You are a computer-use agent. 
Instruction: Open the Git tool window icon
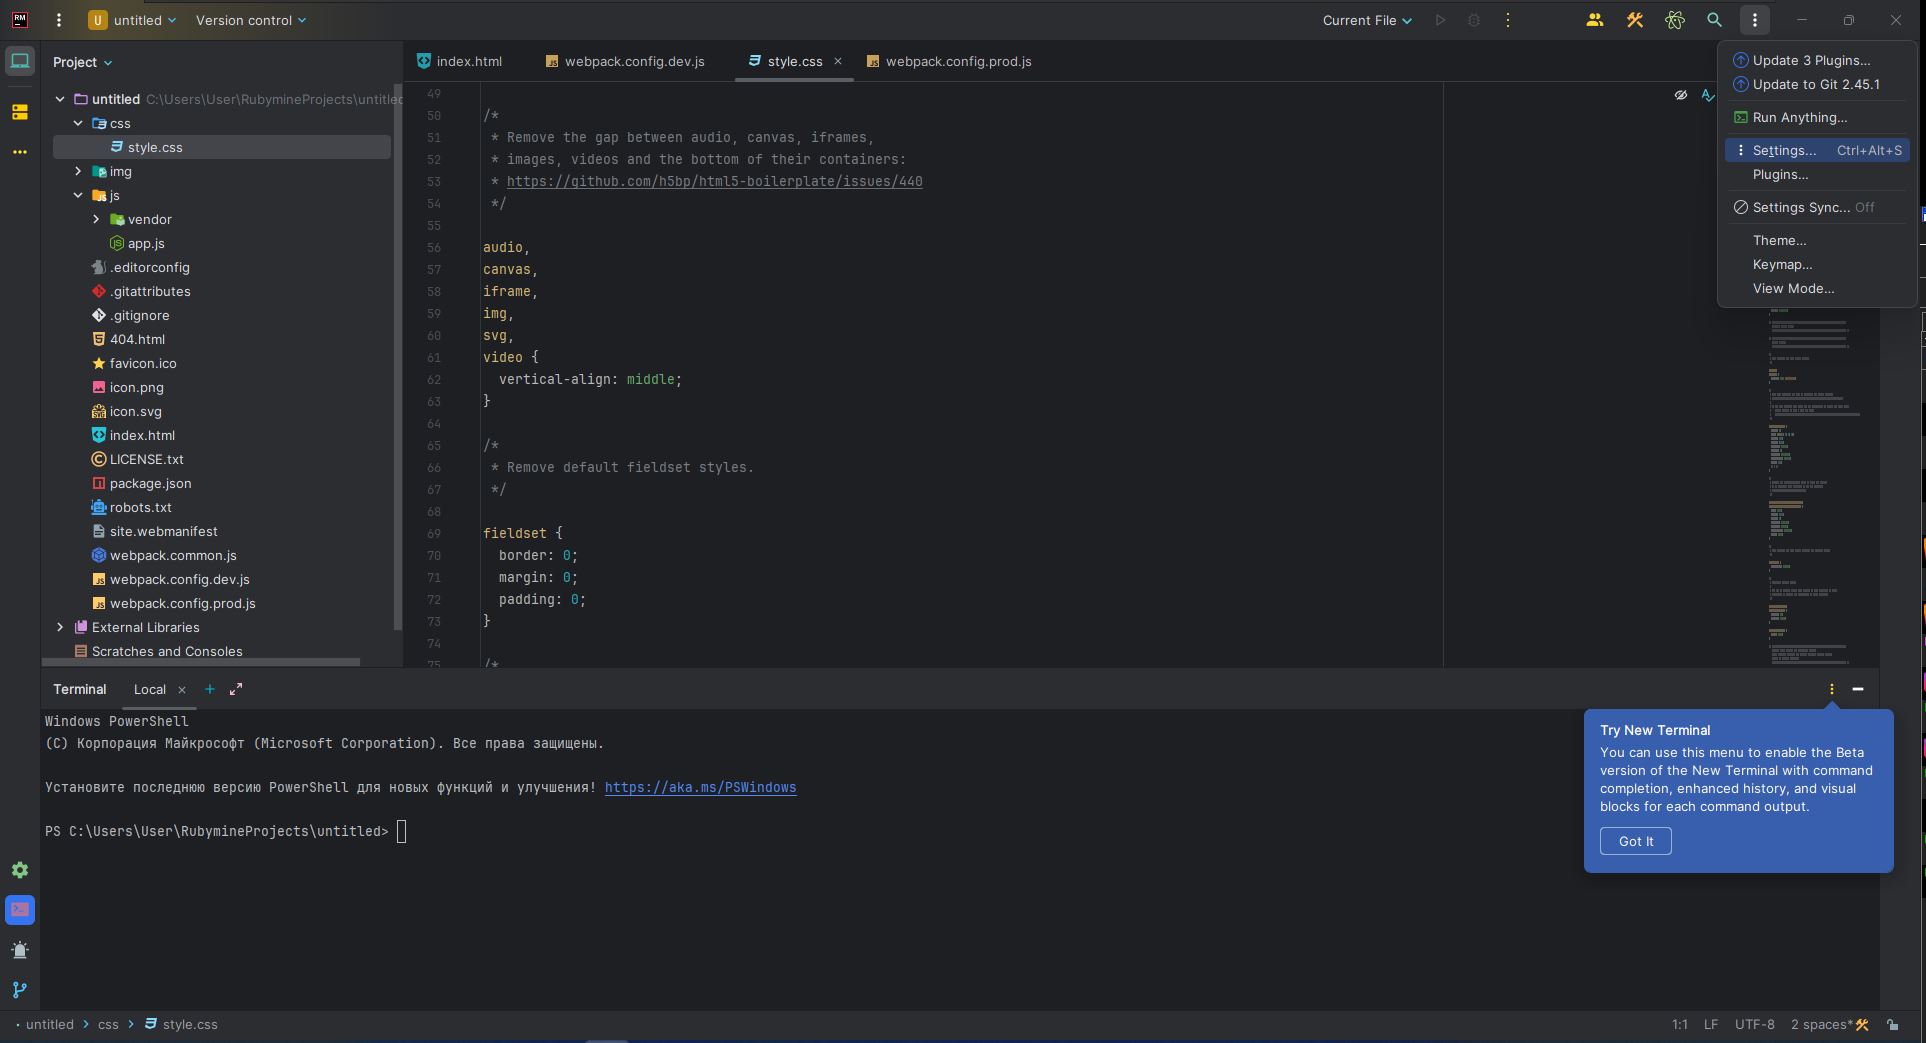[20, 990]
